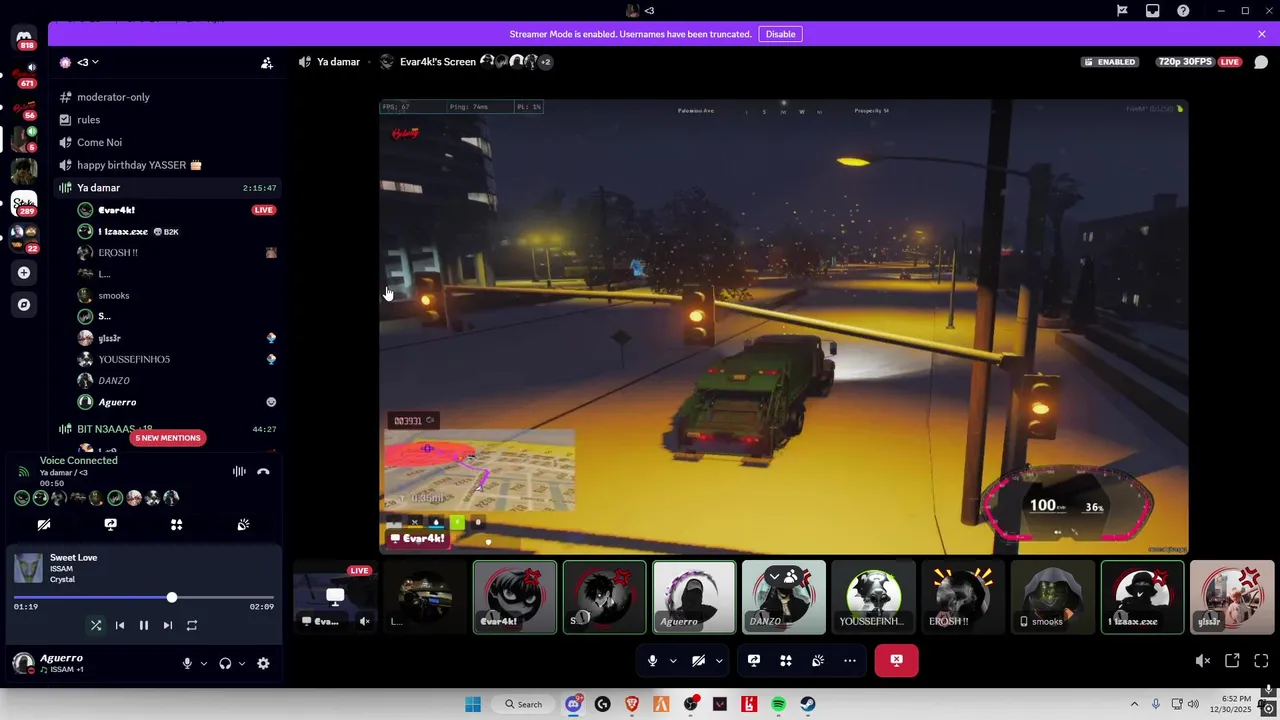1280x720 pixels.
Task: Open Steam from Windows taskbar
Action: click(807, 704)
